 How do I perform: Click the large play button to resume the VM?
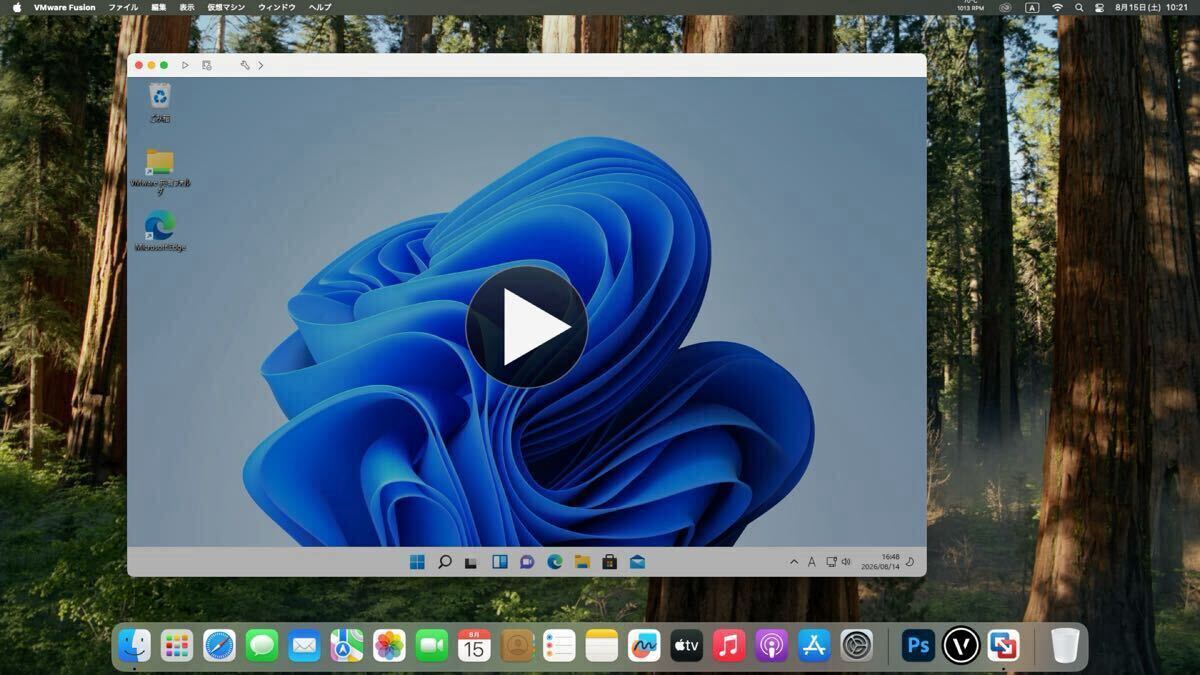tap(526, 327)
